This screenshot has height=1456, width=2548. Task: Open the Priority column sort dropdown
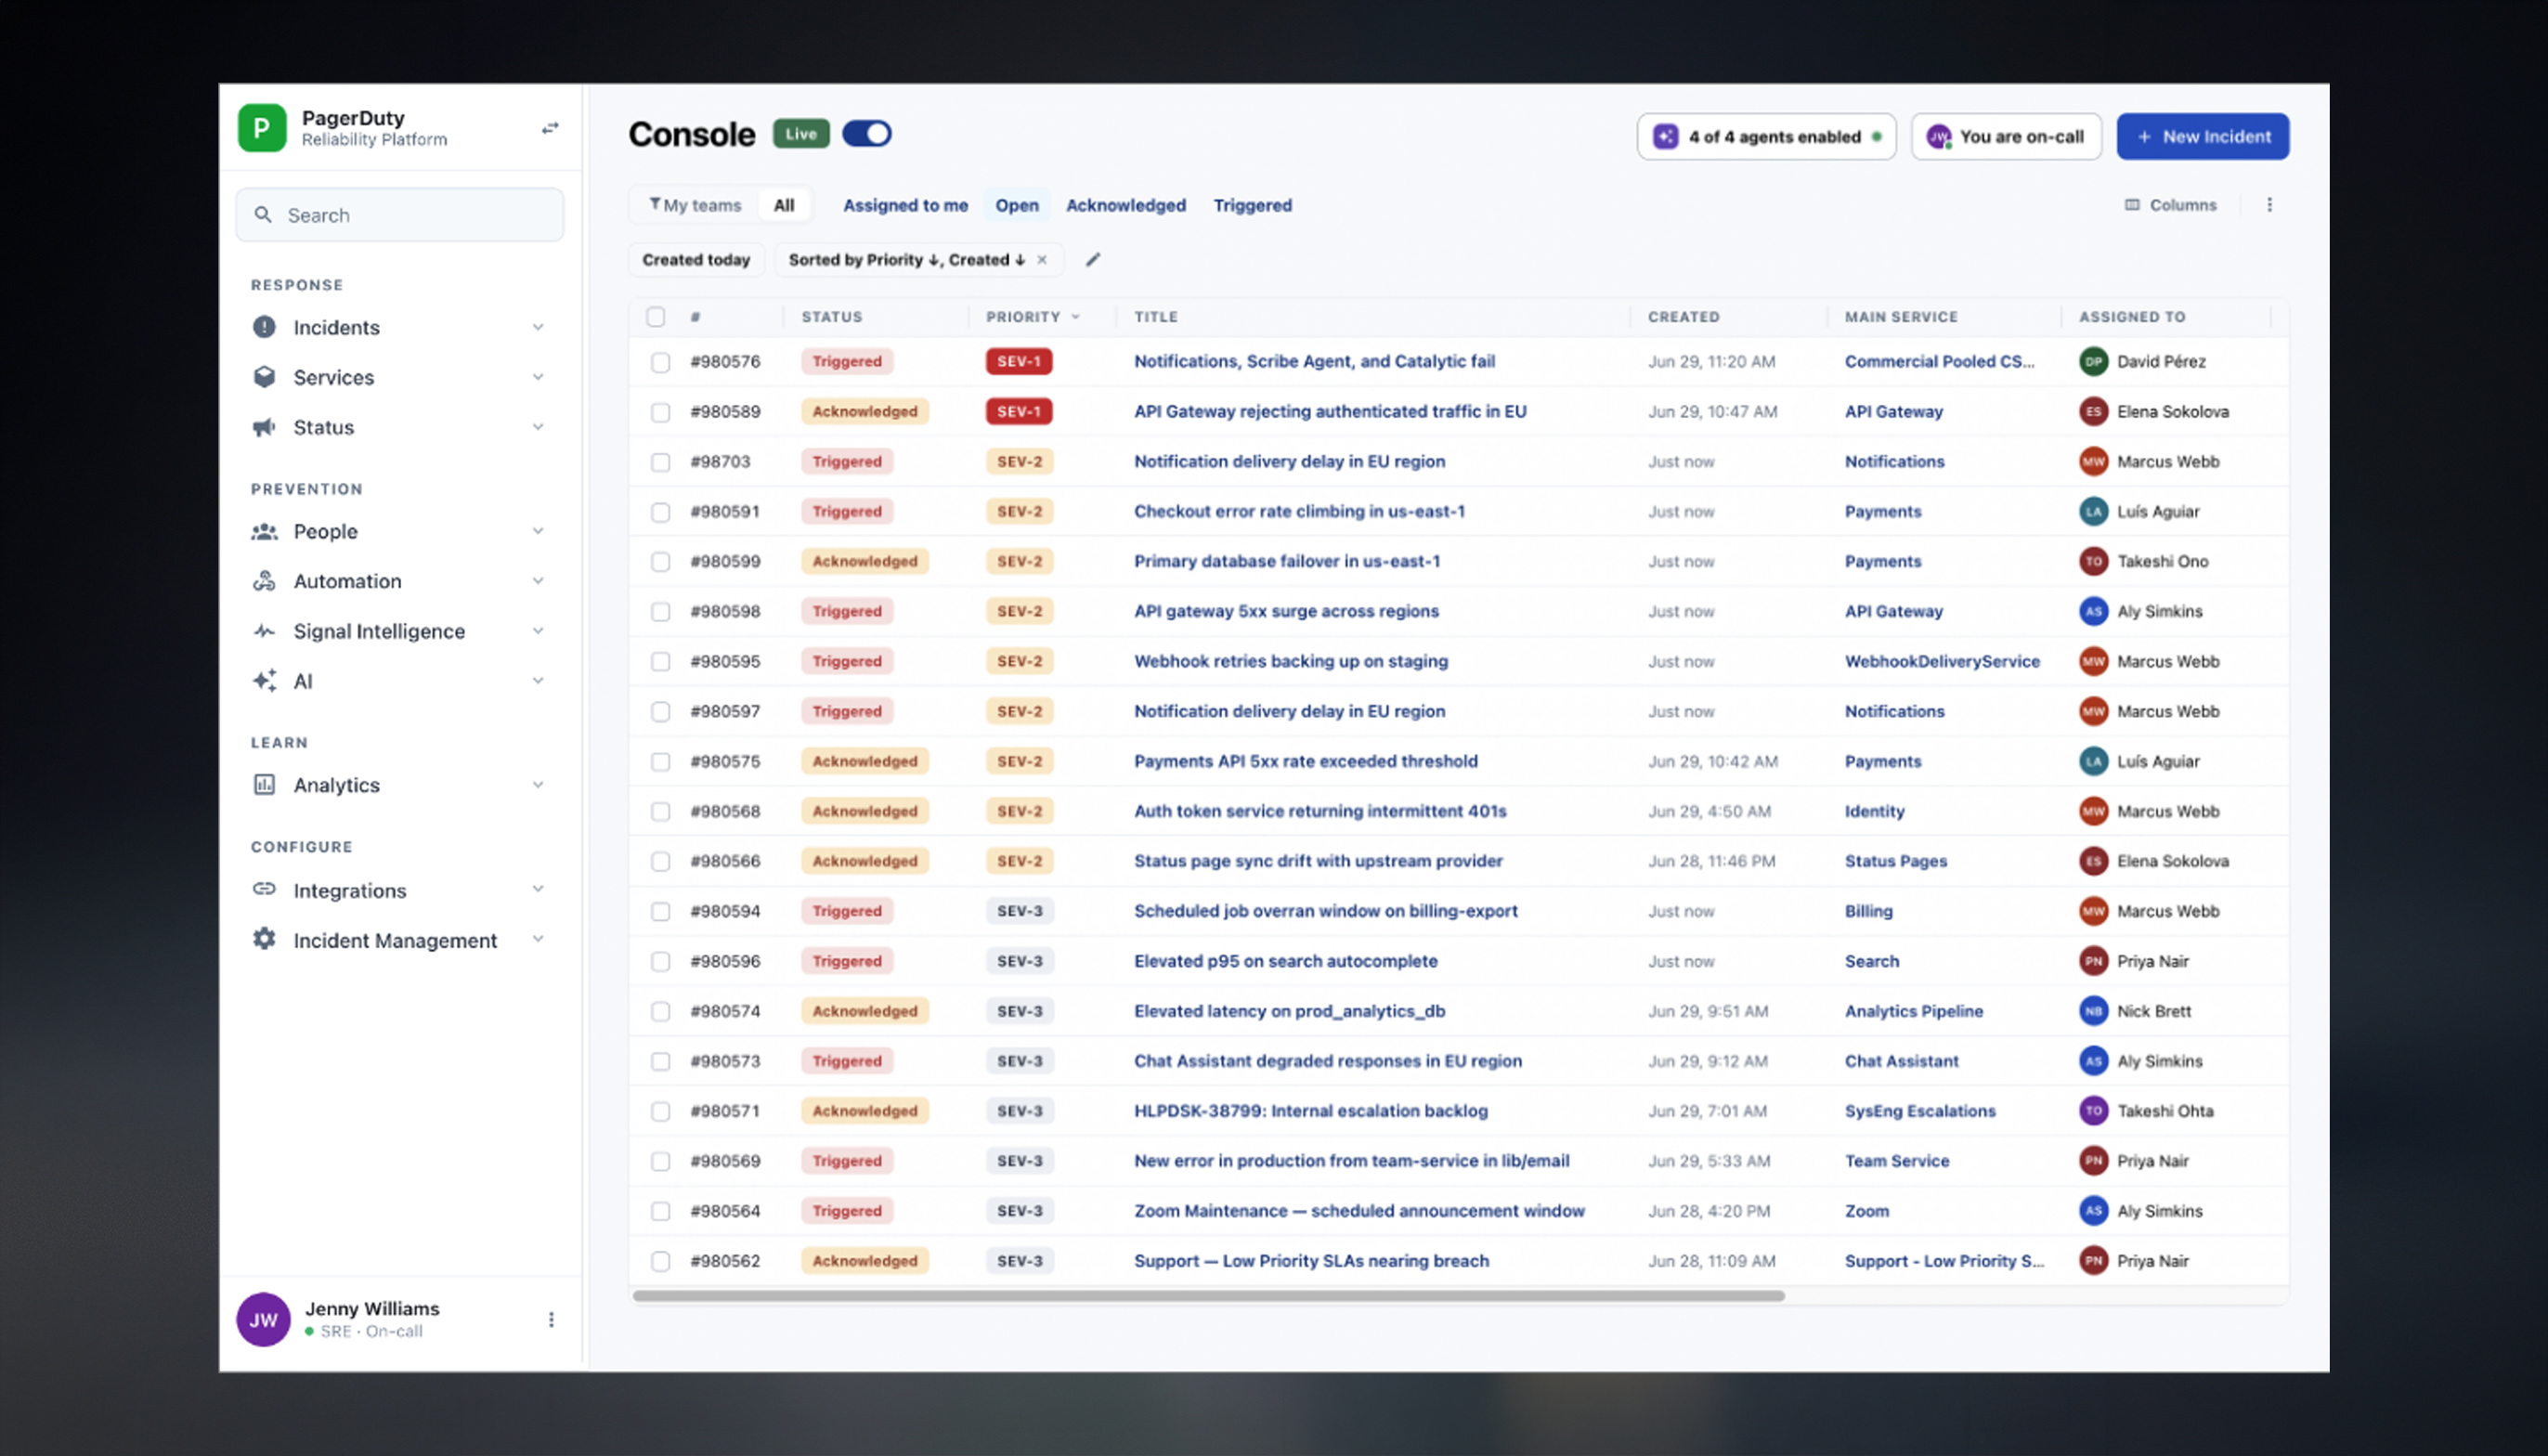tap(1076, 317)
